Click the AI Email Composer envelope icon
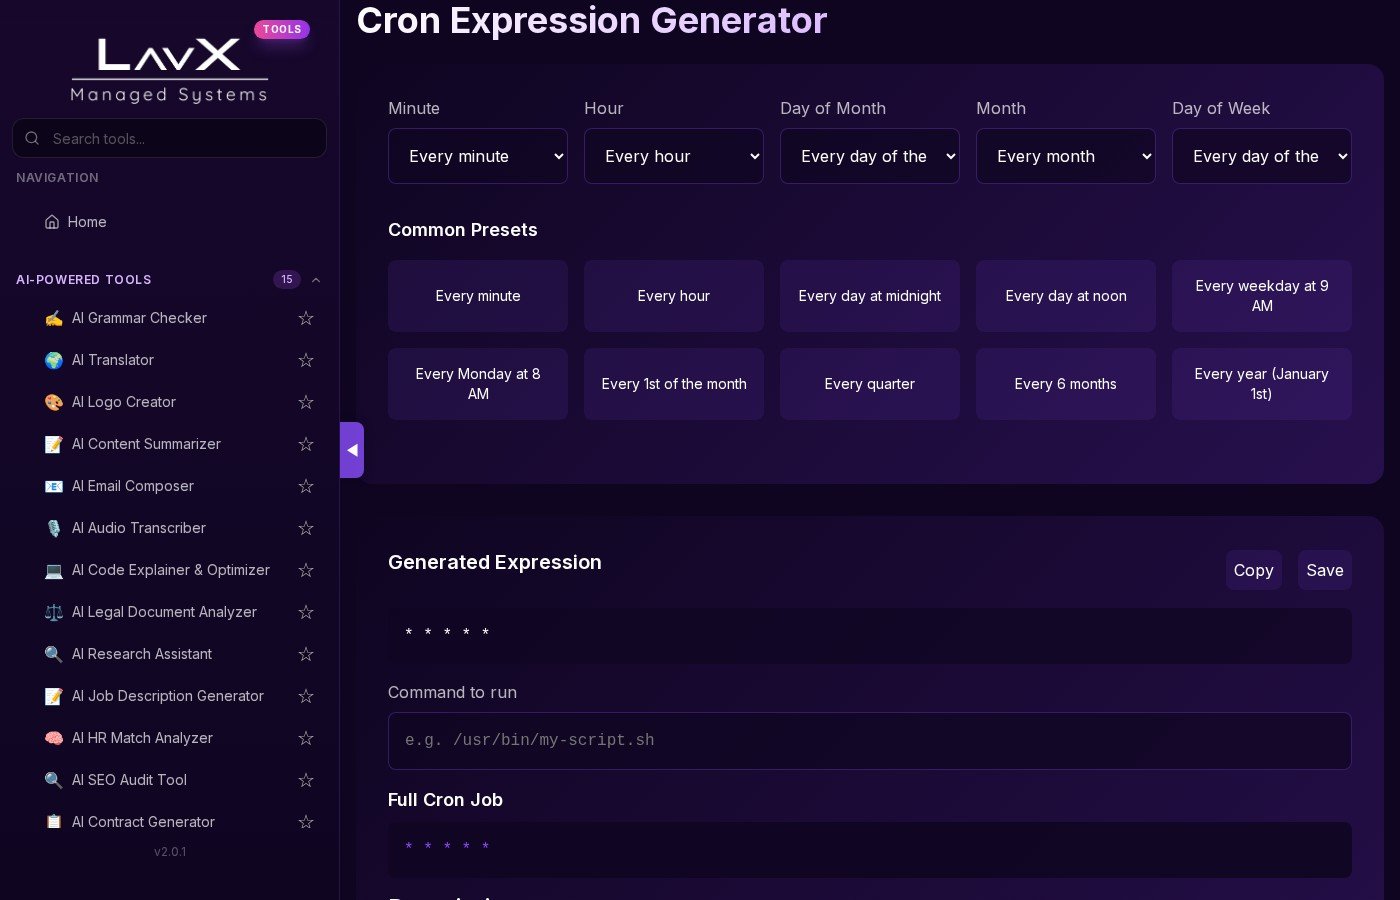 [x=54, y=486]
